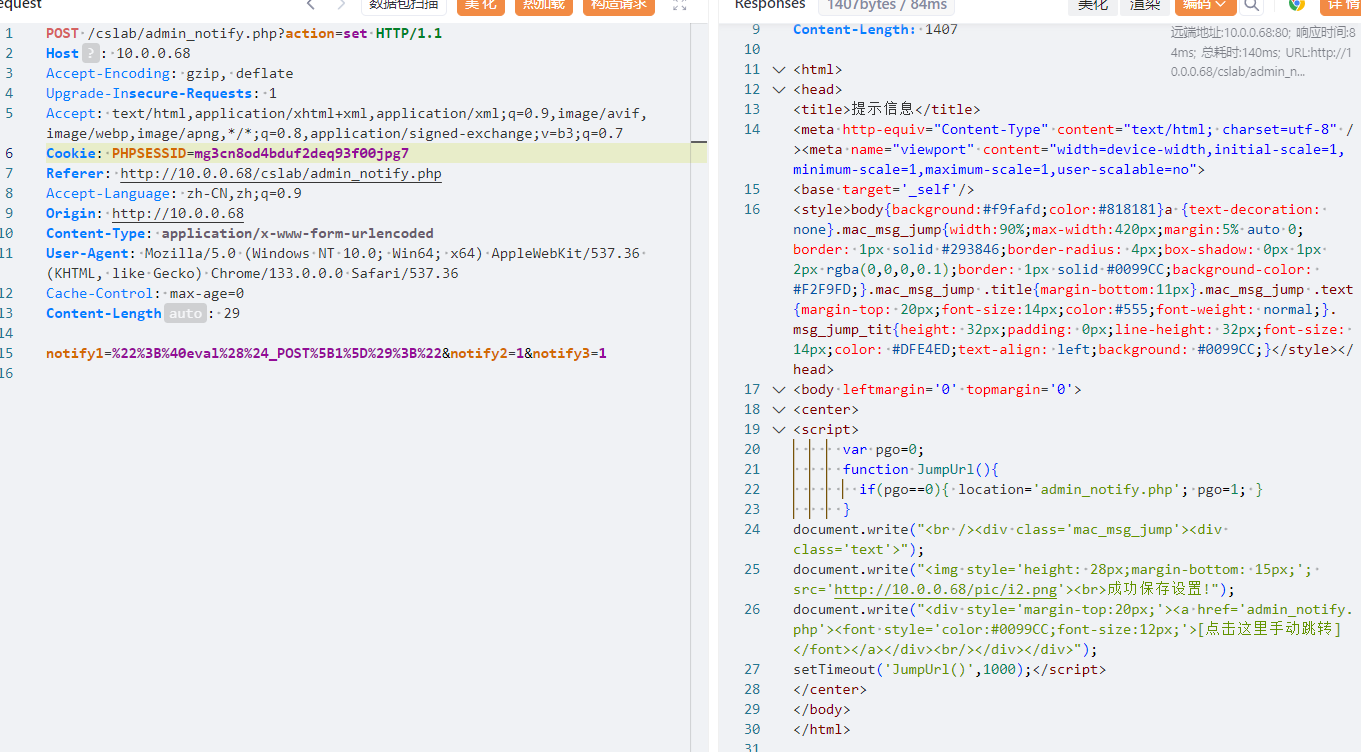
Task: Click the <base target='_self'/> line
Action: coord(883,189)
